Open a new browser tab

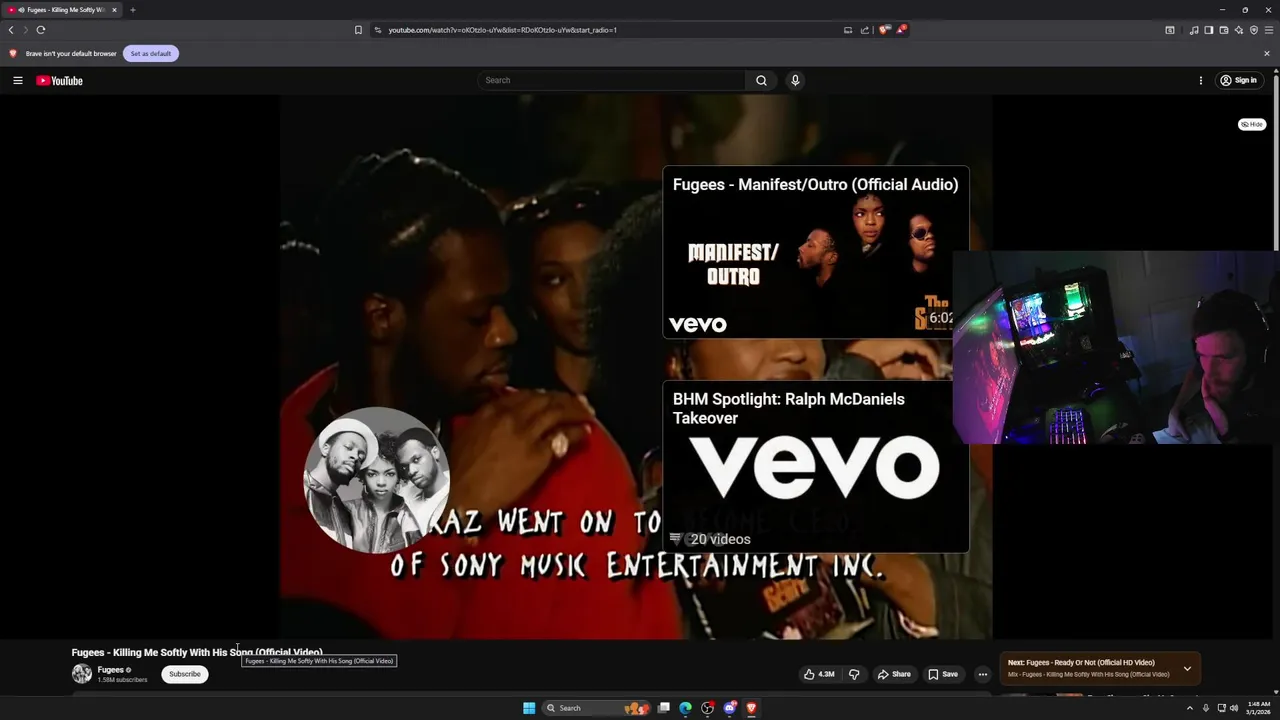pos(132,10)
